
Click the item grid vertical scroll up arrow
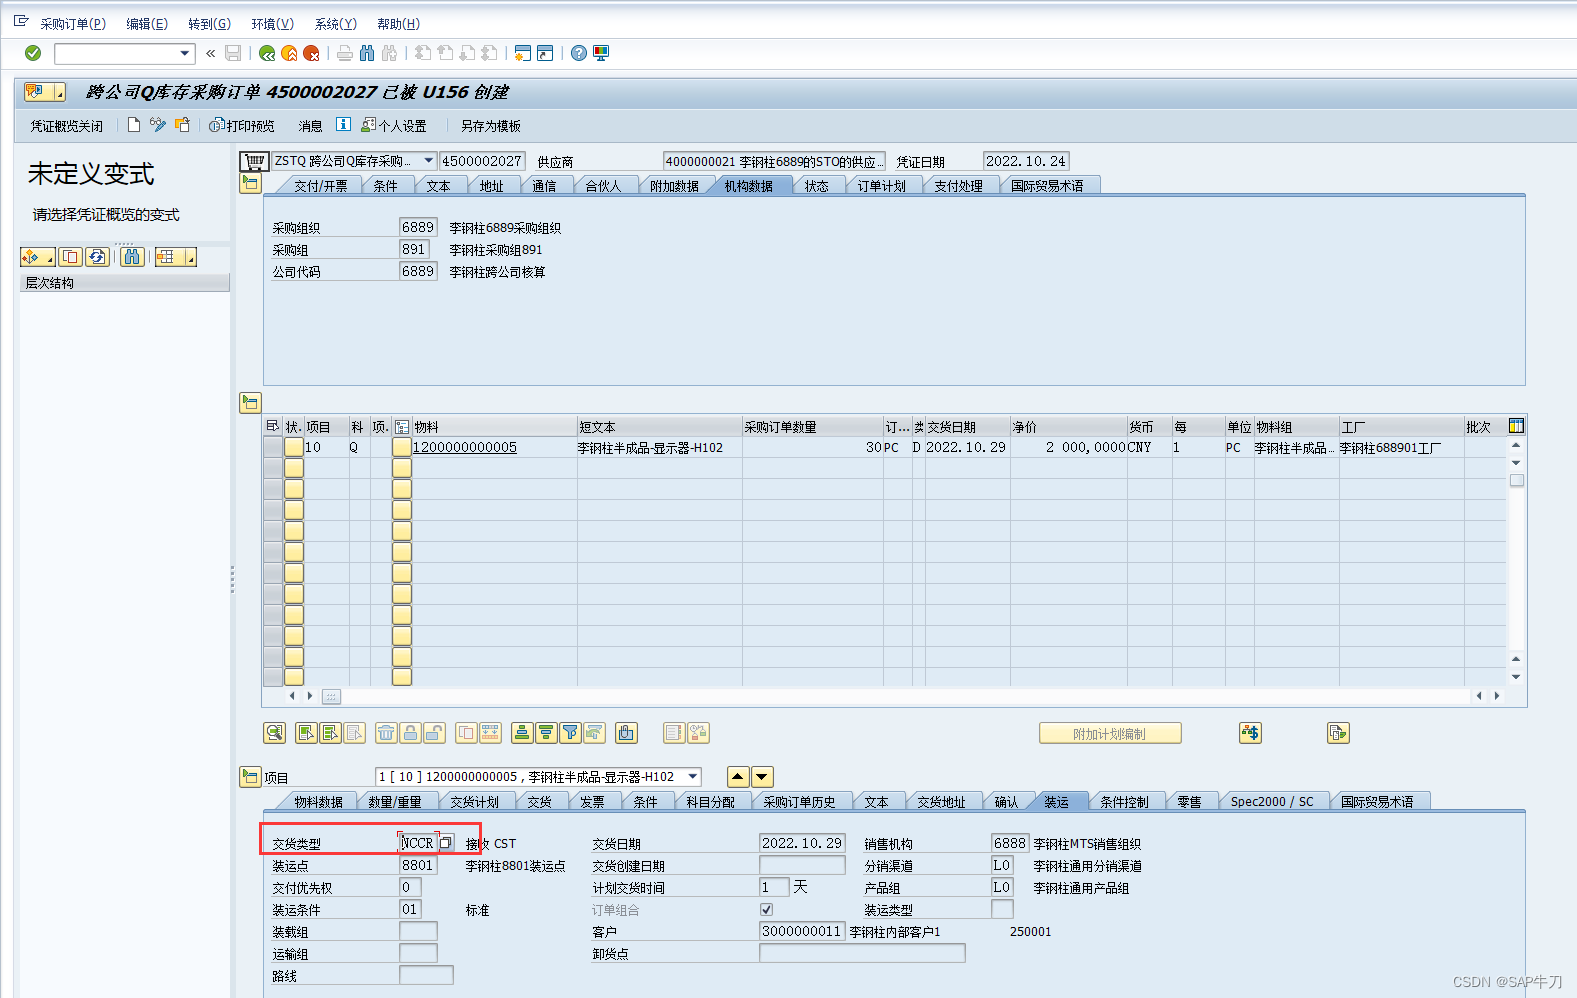(x=1516, y=445)
